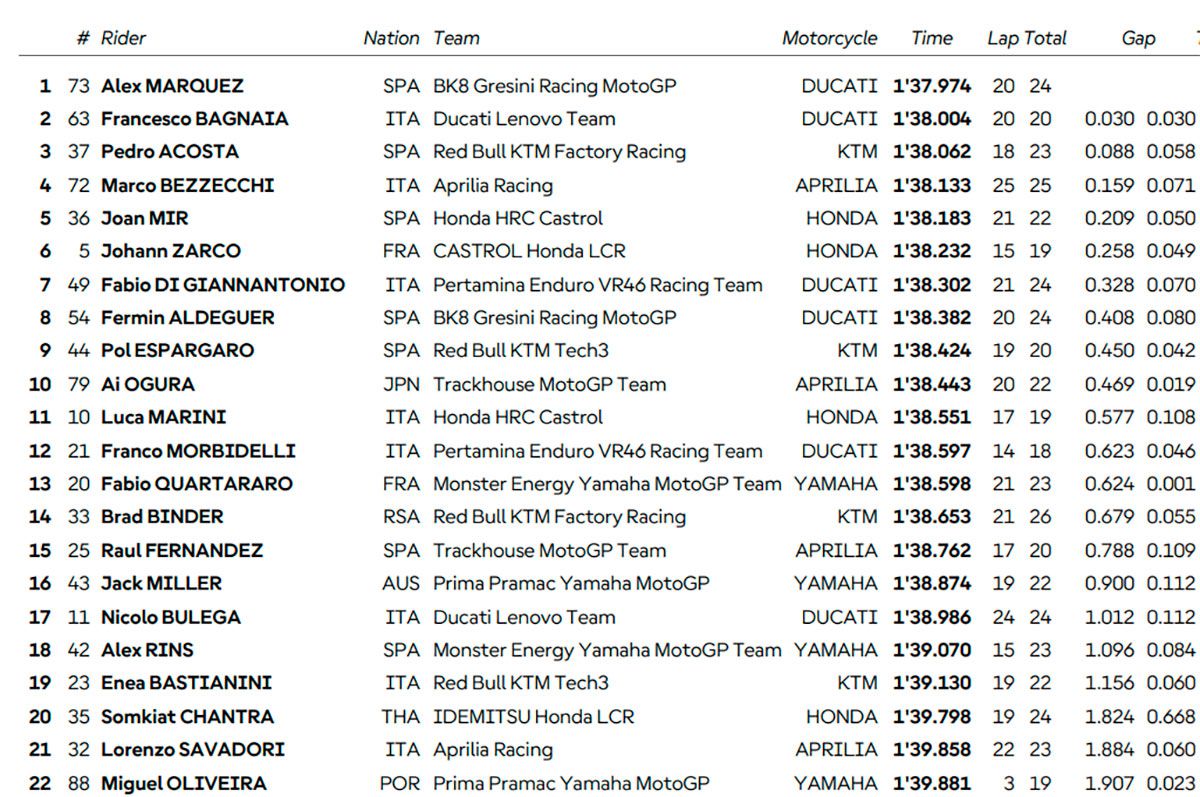Click the Lap column header
Viewport: 1200px width, 797px height.
pyautogui.click(x=1002, y=38)
